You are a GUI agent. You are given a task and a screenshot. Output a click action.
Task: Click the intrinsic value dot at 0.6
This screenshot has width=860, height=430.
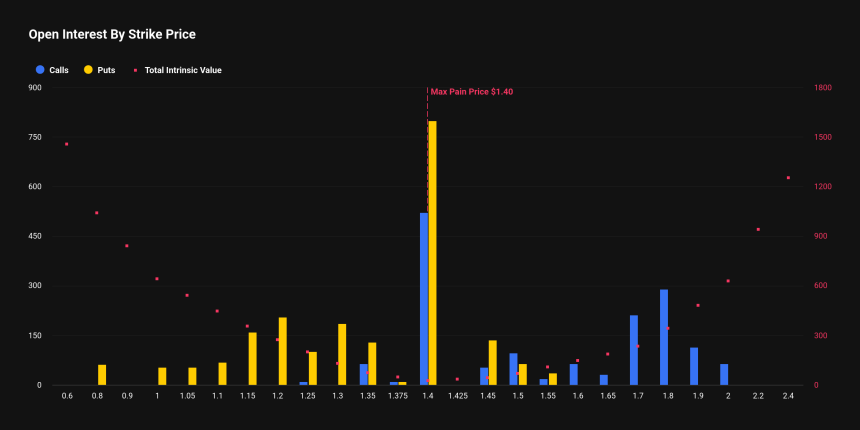pyautogui.click(x=66, y=144)
